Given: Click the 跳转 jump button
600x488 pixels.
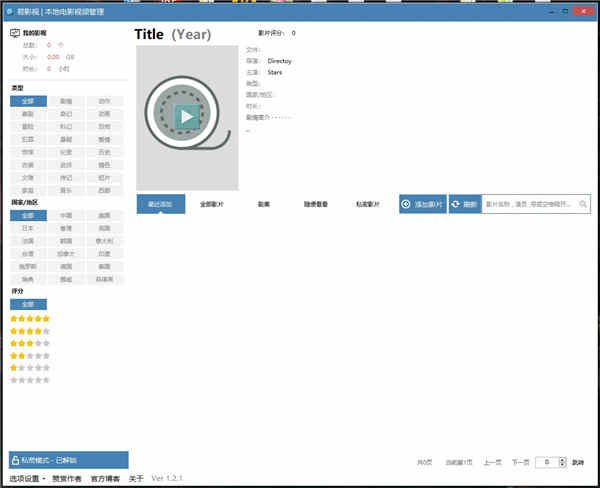Looking at the screenshot, I should point(578,462).
